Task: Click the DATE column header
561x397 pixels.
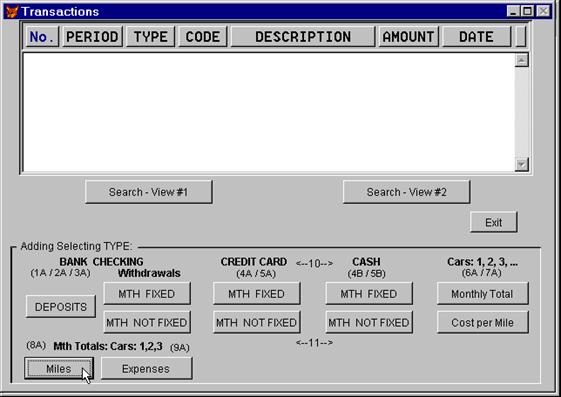Action: click(x=476, y=36)
